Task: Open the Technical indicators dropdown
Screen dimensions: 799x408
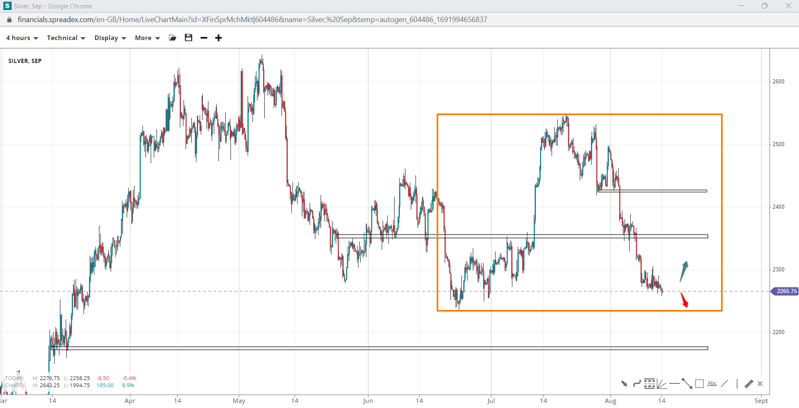Action: [x=66, y=38]
